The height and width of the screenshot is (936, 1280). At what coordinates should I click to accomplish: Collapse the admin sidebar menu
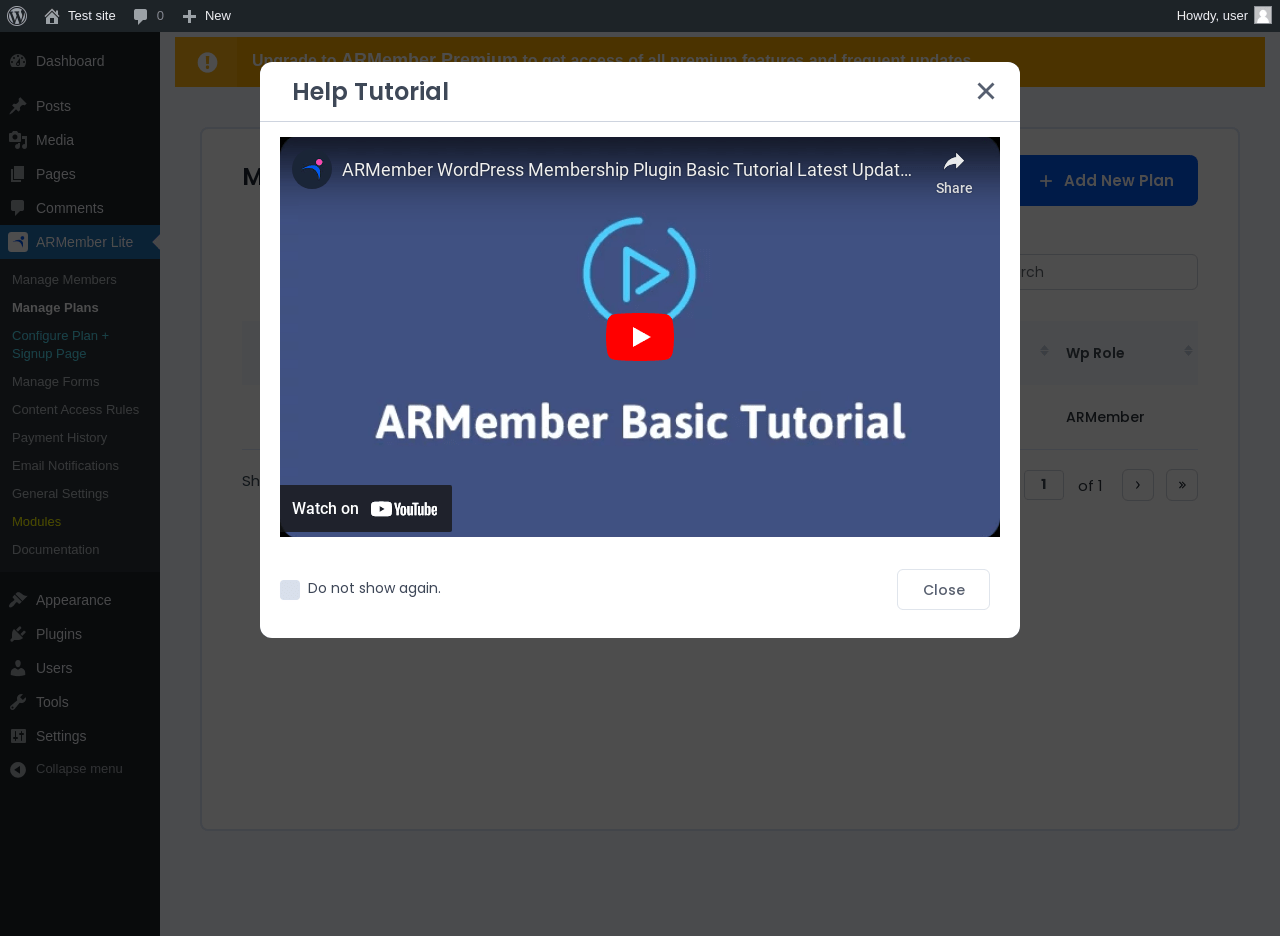(x=80, y=769)
